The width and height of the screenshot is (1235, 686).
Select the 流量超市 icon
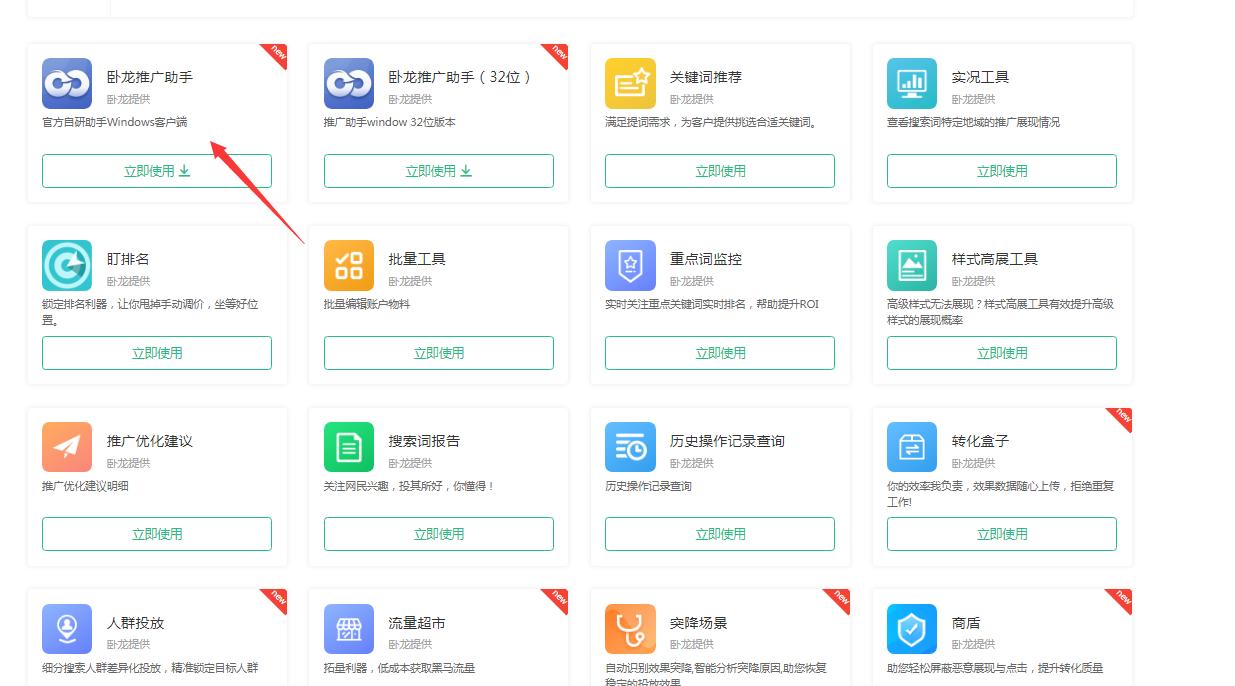pos(348,629)
